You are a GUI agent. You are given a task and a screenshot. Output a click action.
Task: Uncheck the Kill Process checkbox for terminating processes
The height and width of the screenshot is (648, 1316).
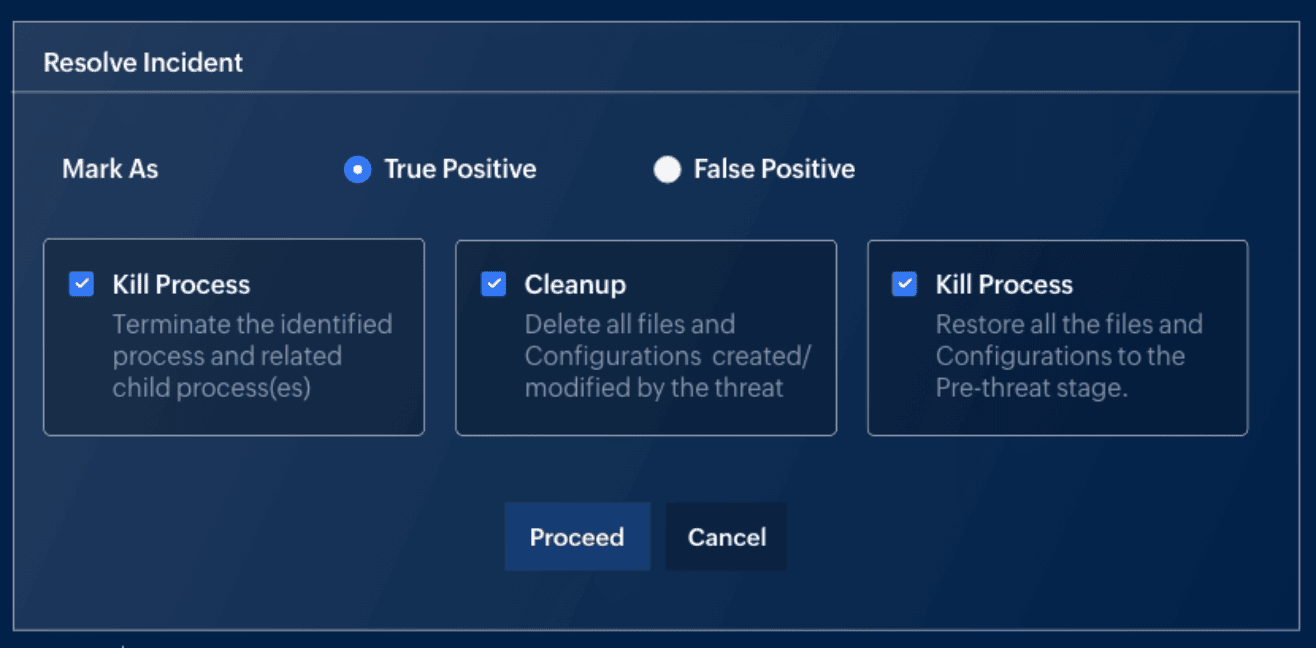pos(81,284)
